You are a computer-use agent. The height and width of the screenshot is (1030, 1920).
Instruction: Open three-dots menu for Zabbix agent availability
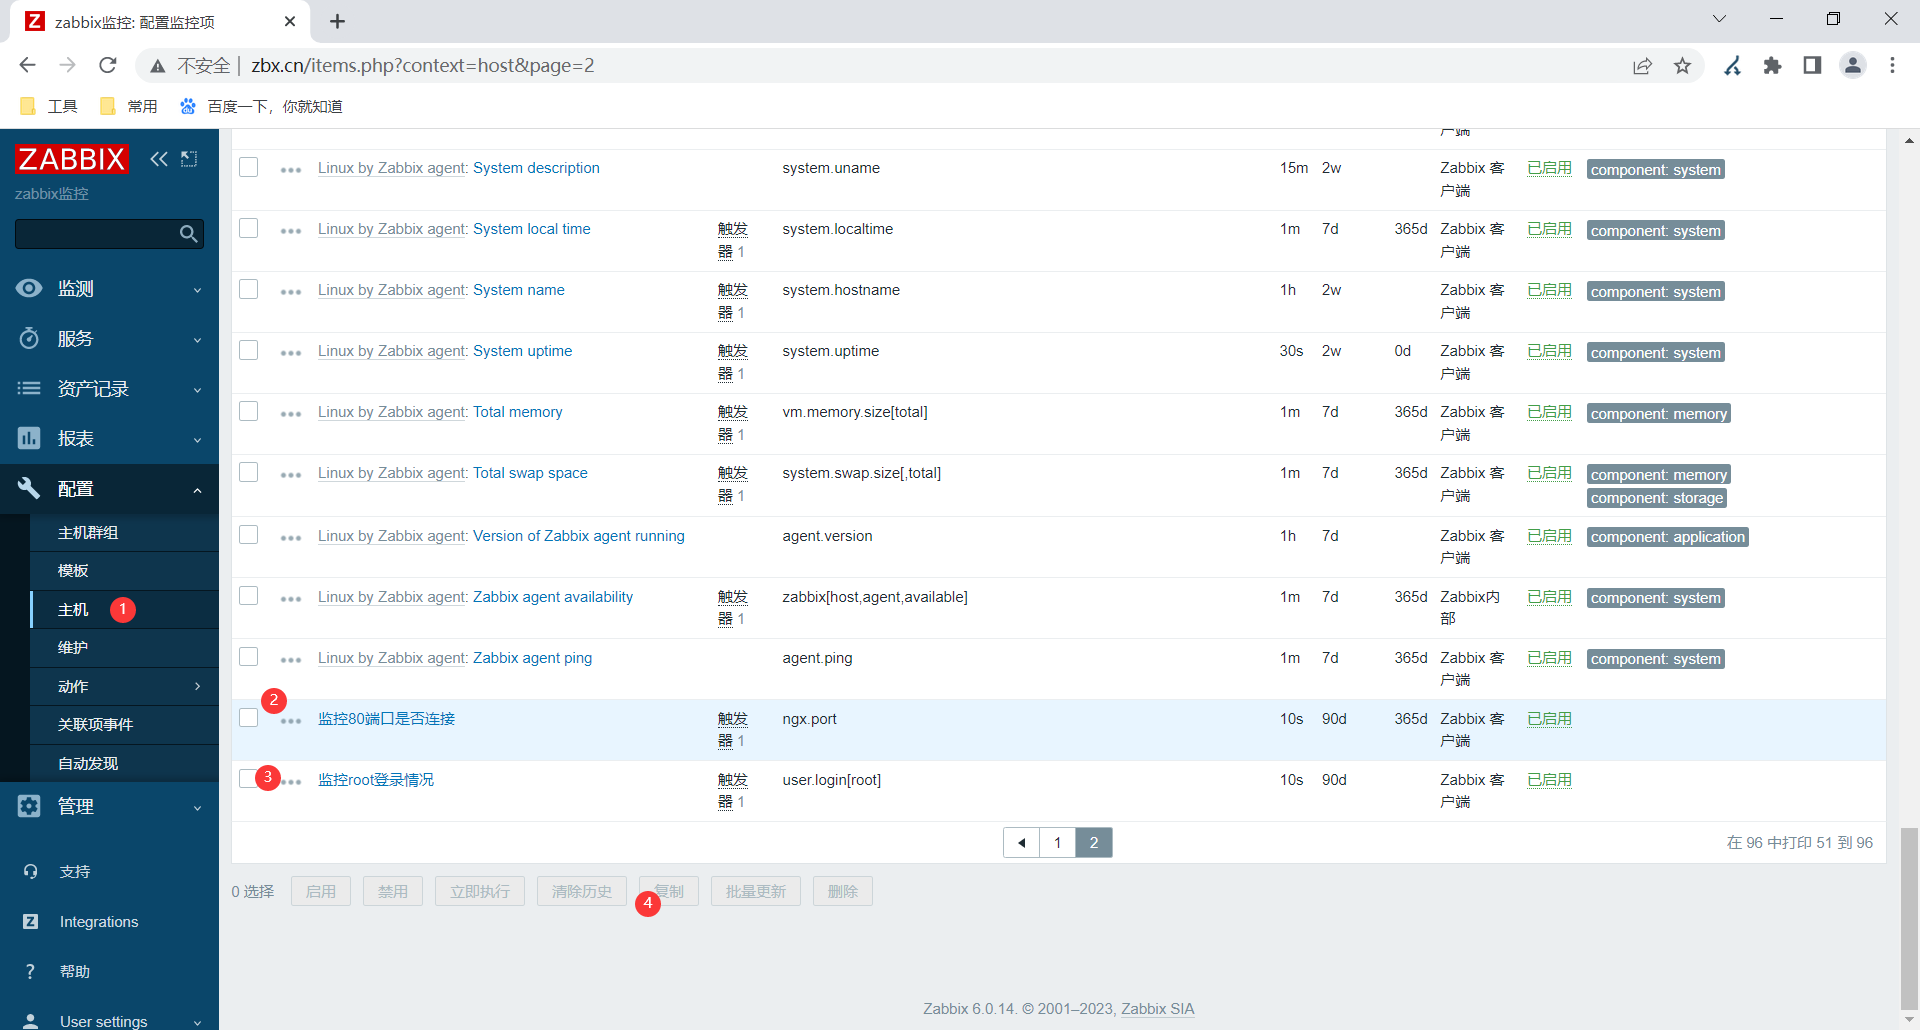(291, 599)
